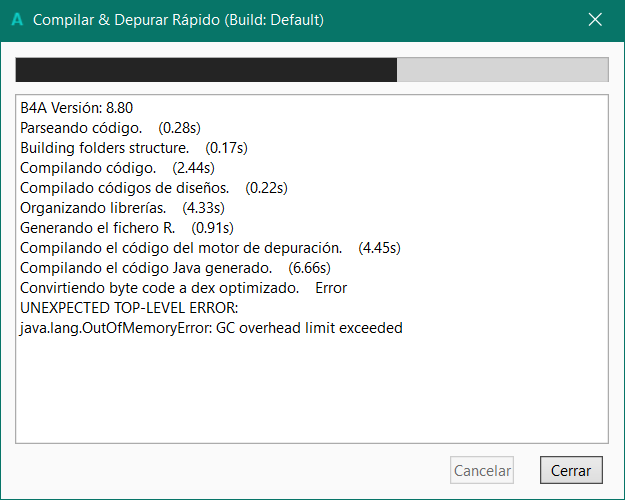Select the 'Convirtiendo byte code' Error line
625x500 pixels.
point(183,288)
